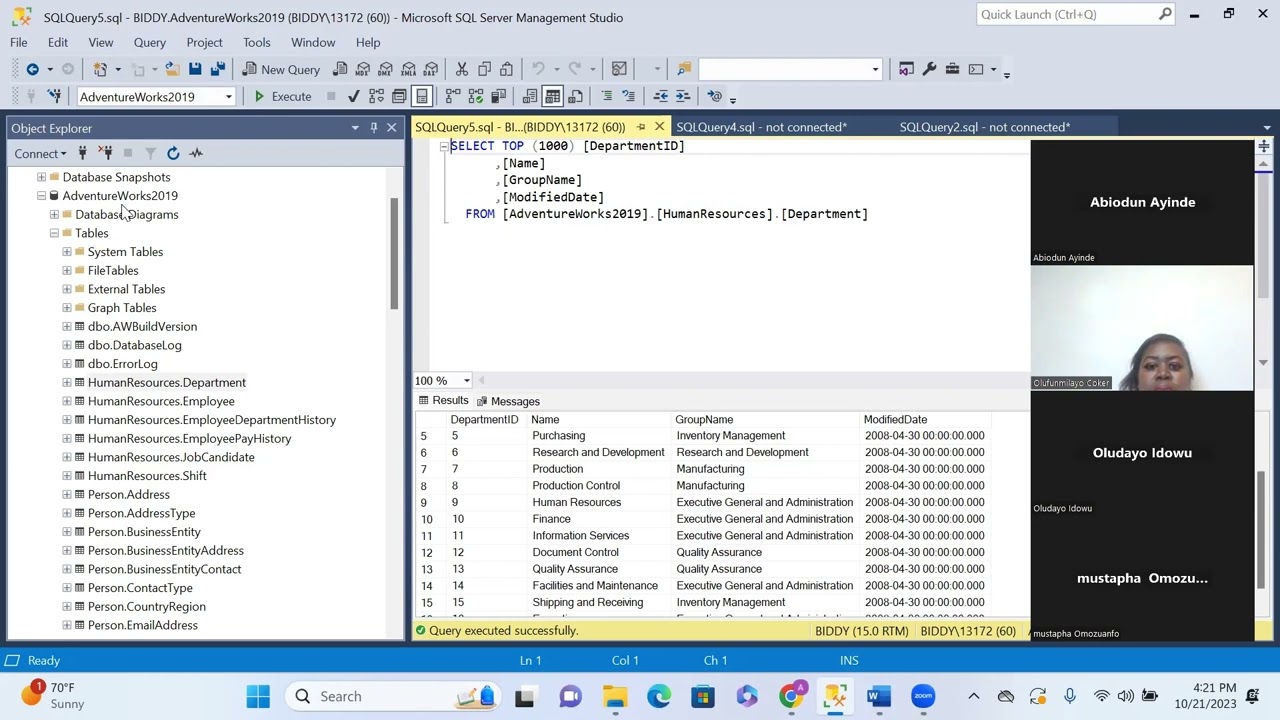Open the Messages results tab
Image resolution: width=1280 pixels, height=720 pixels.
pyautogui.click(x=507, y=401)
